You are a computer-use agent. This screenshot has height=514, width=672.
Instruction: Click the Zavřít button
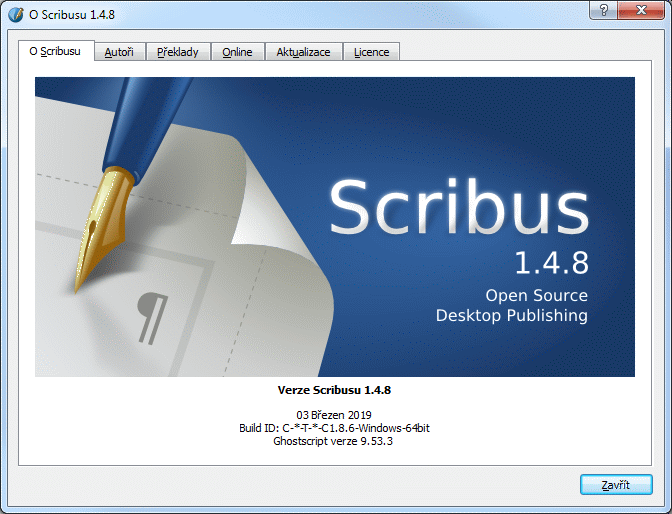coord(616,485)
